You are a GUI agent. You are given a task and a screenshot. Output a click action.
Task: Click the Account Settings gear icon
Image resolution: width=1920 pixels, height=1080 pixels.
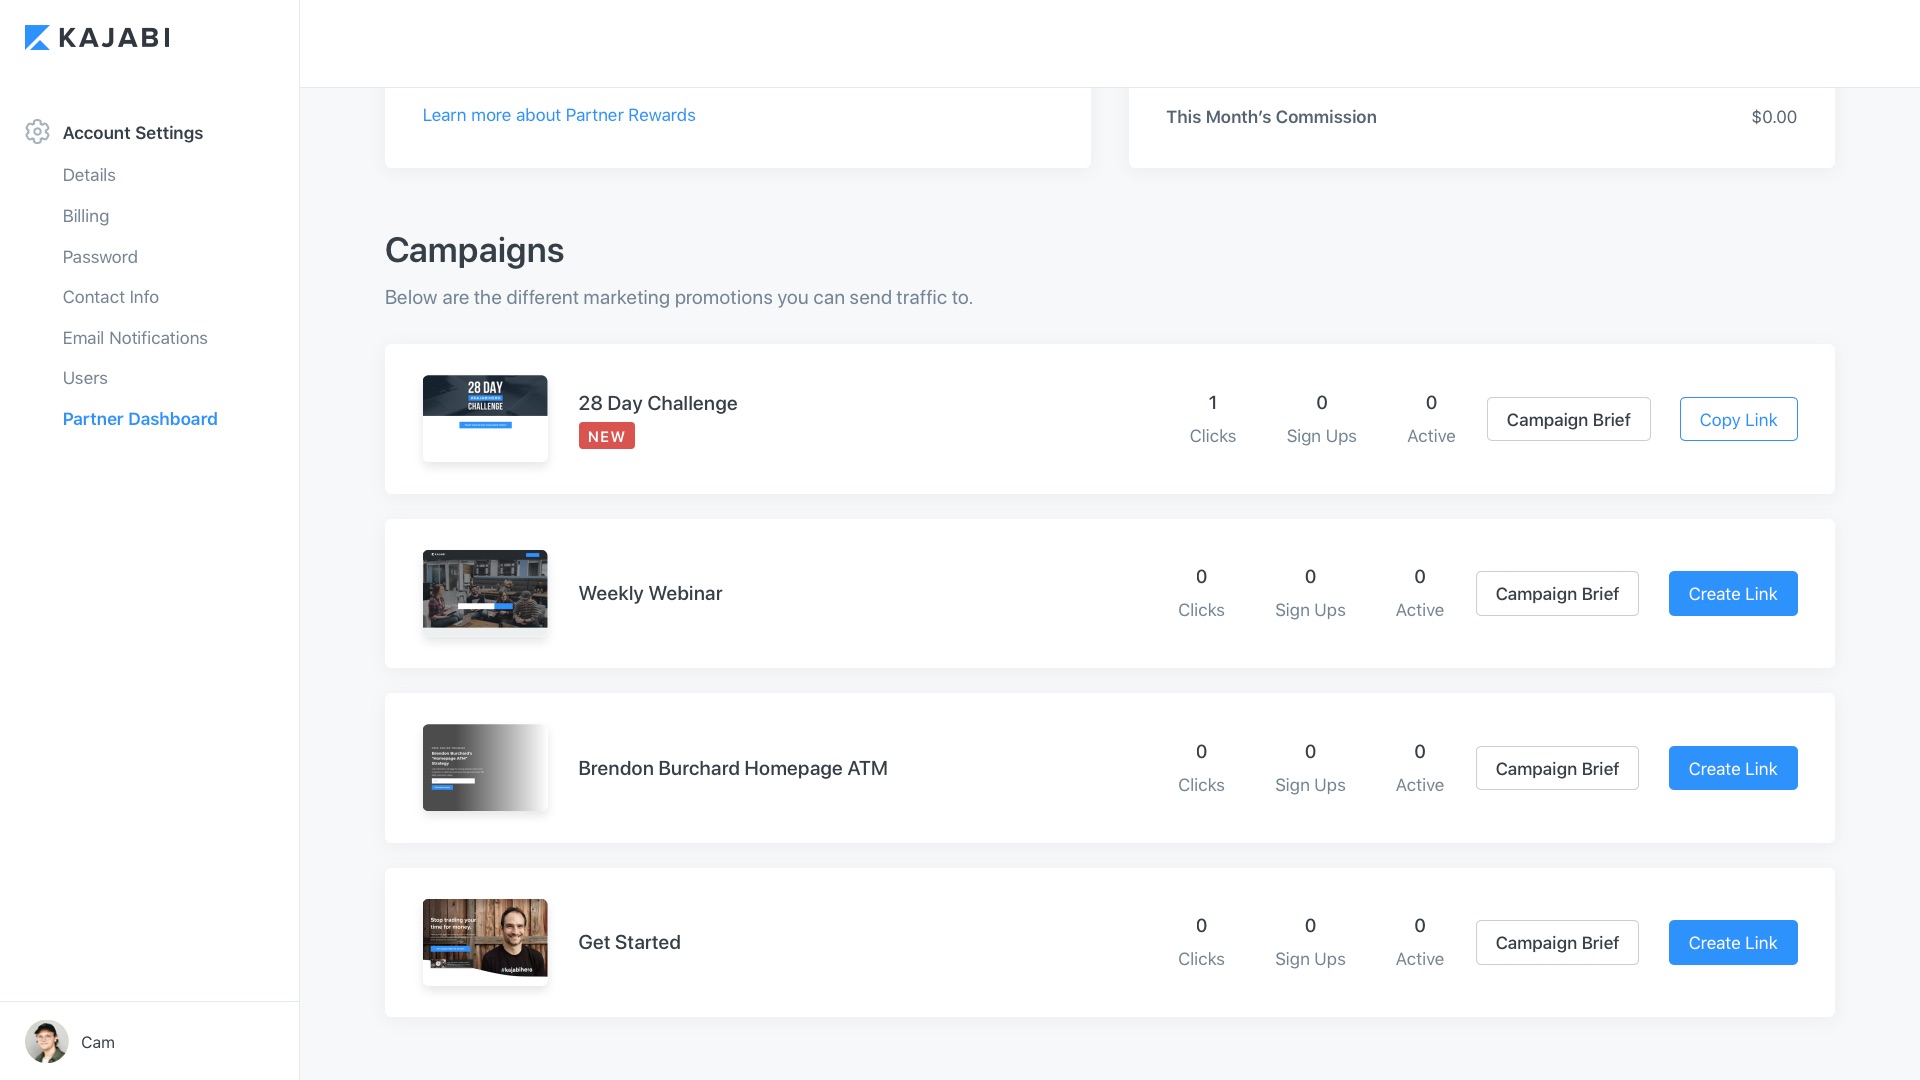pos(37,132)
